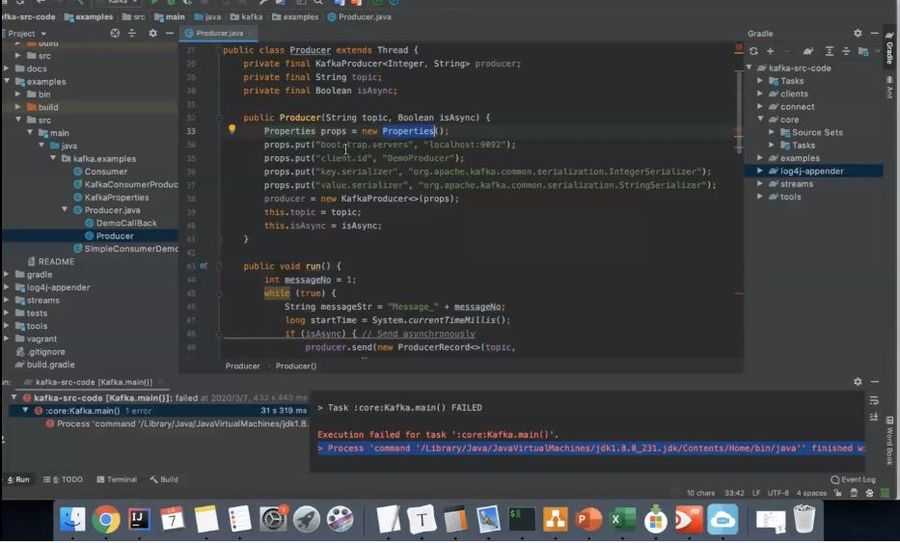900x543 pixels.
Task: Select the kafka-src-code [Kafka.main()] run tab
Action: pyautogui.click(x=94, y=382)
